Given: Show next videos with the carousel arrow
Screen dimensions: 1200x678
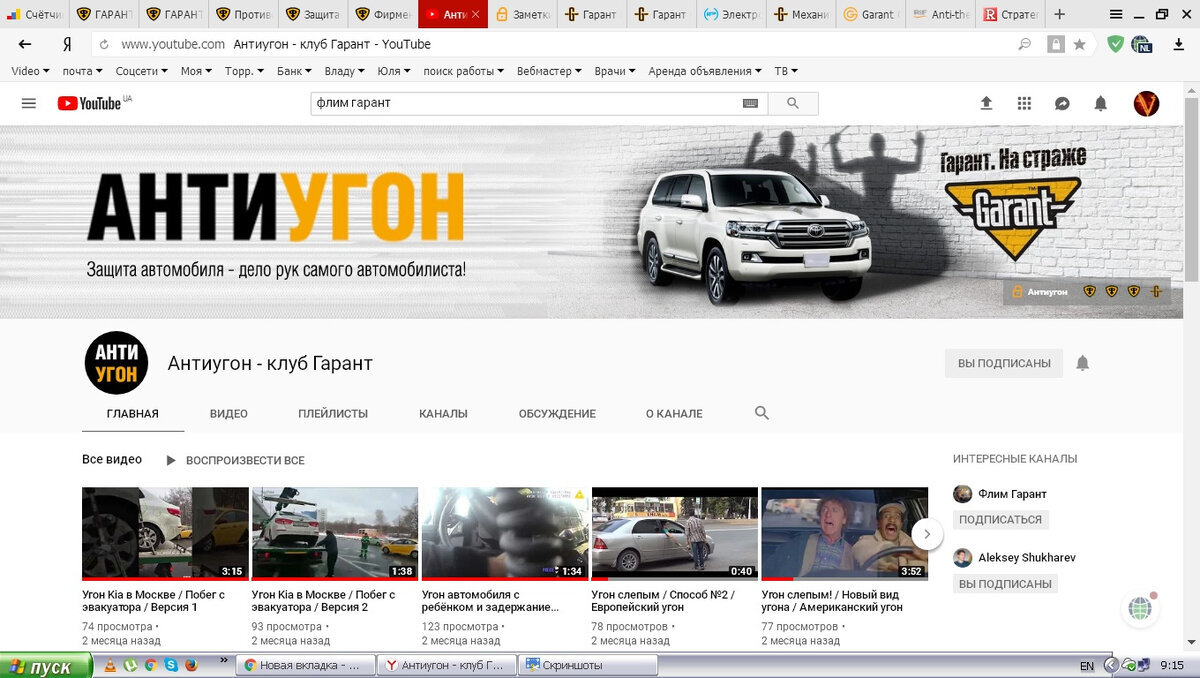Looking at the screenshot, I should pyautogui.click(x=927, y=534).
